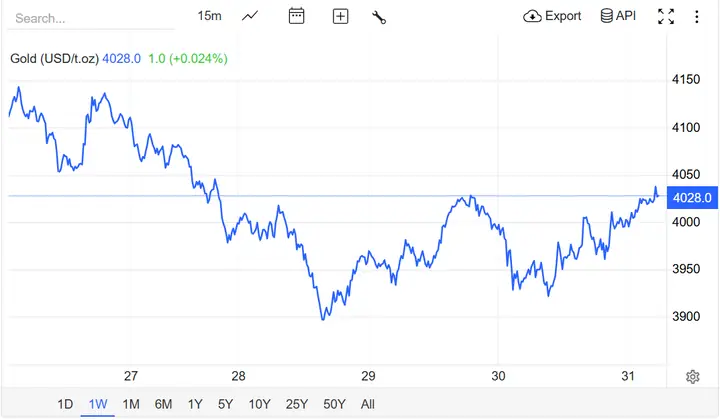Select the 1W time range

point(98,404)
